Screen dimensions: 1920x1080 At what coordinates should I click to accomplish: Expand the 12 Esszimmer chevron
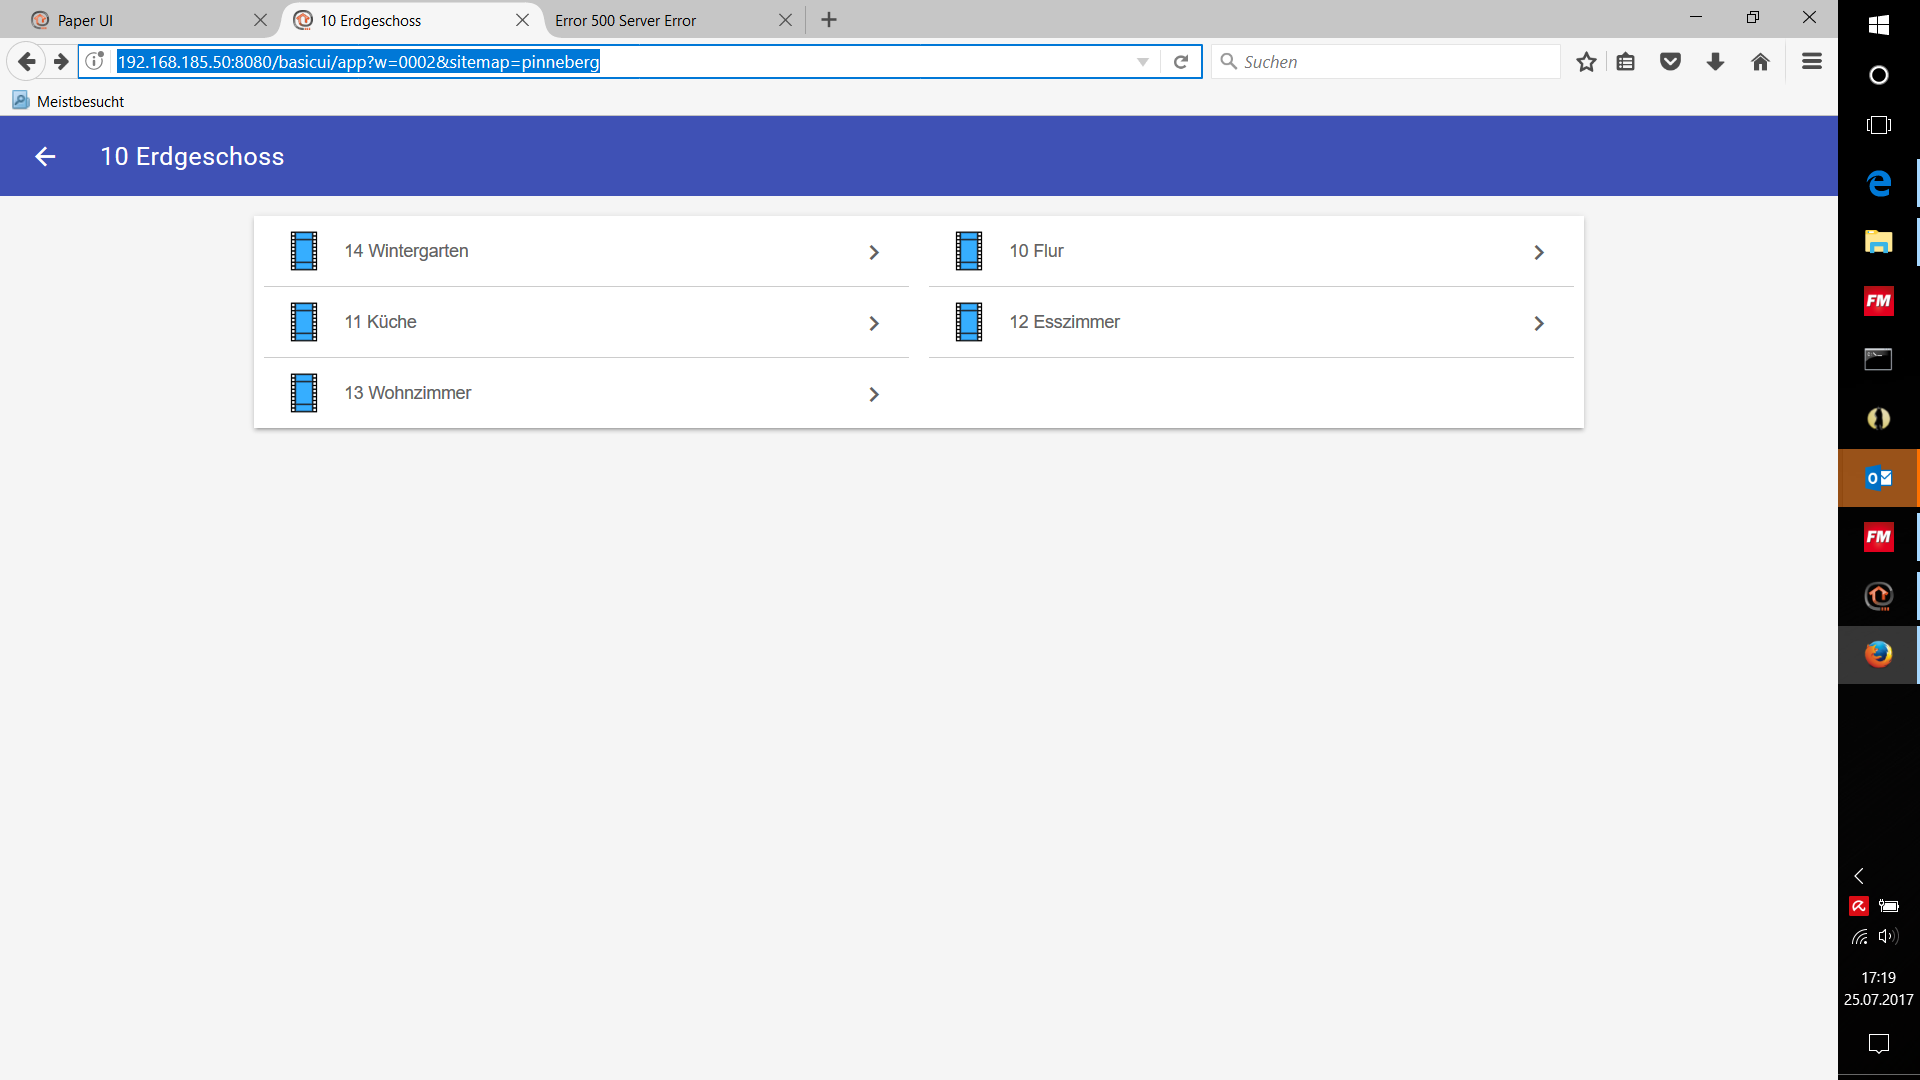[1539, 323]
